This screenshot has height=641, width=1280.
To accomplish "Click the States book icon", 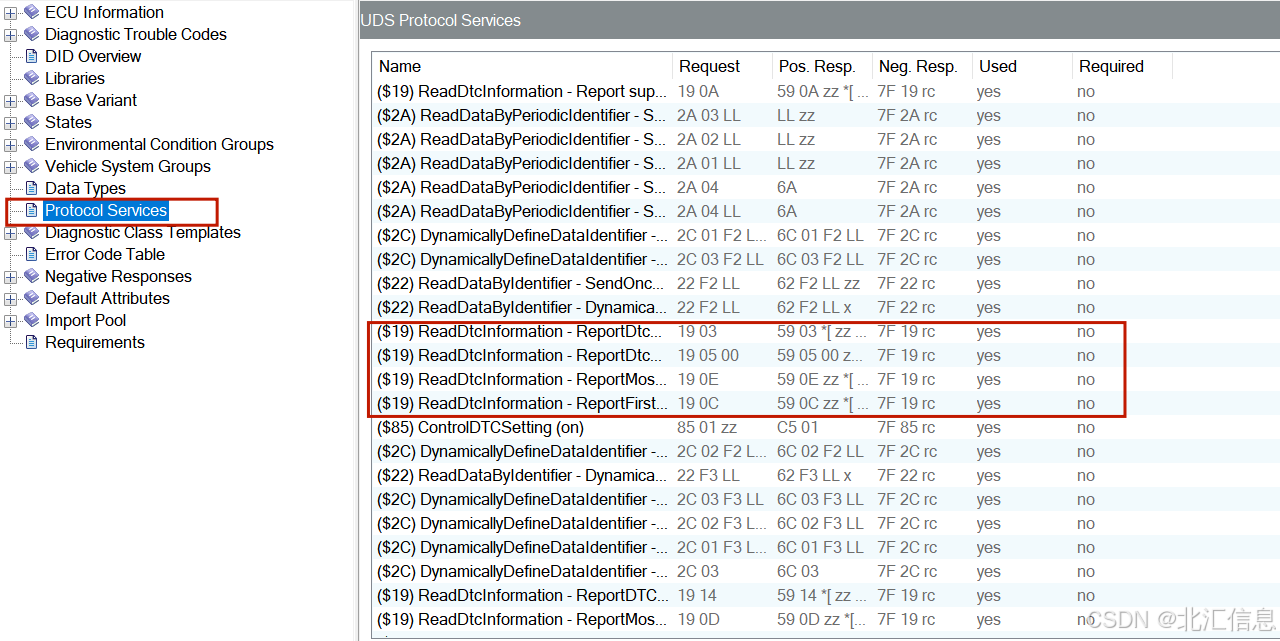I will (x=32, y=122).
